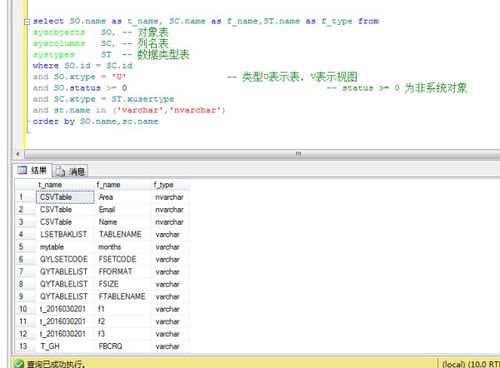Place cursor on systypes in the query

tap(54, 55)
